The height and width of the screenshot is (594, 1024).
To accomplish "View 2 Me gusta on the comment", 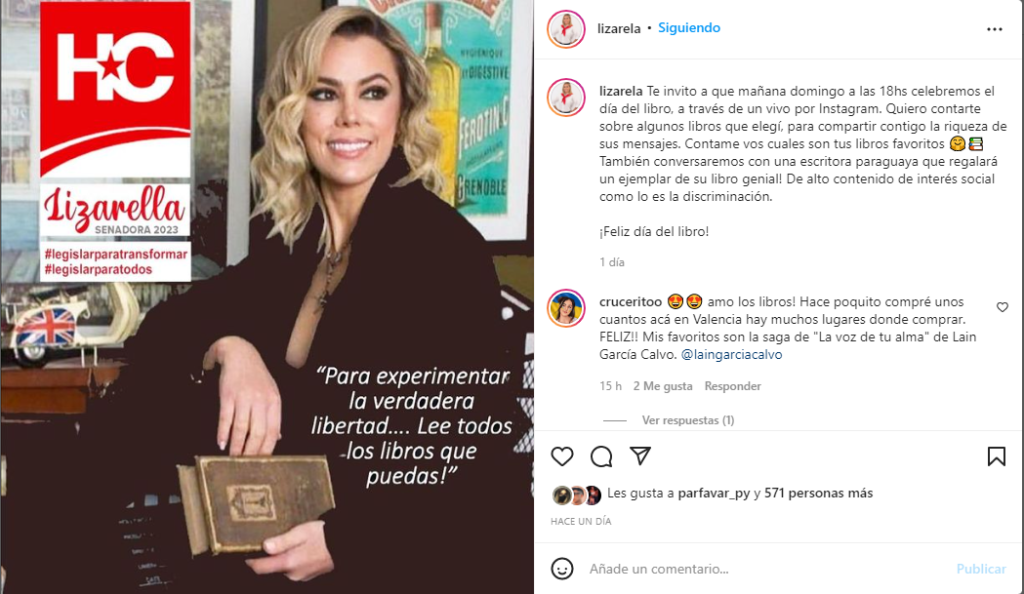I will pos(662,386).
